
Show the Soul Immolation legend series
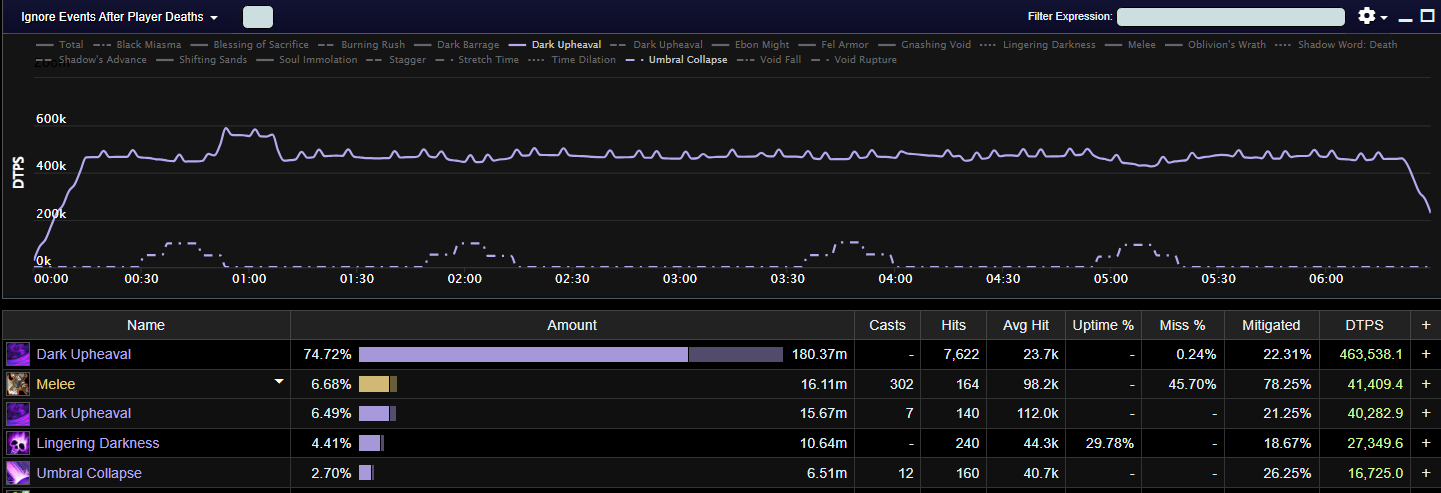(306, 60)
